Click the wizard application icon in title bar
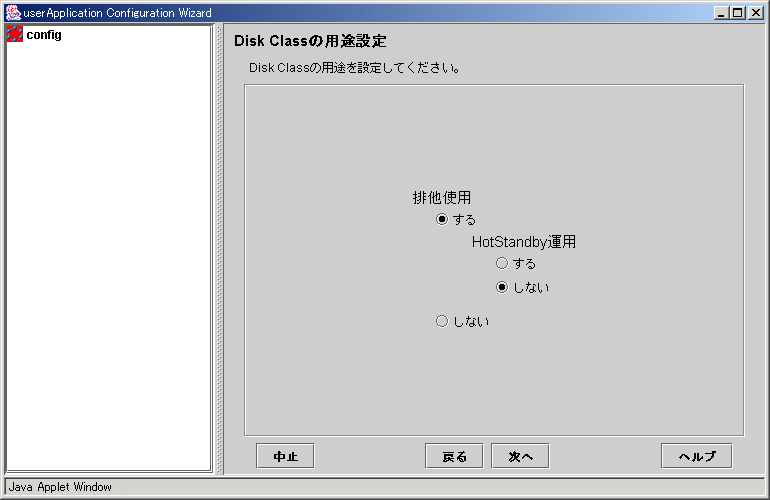This screenshot has width=770, height=500. (x=13, y=13)
